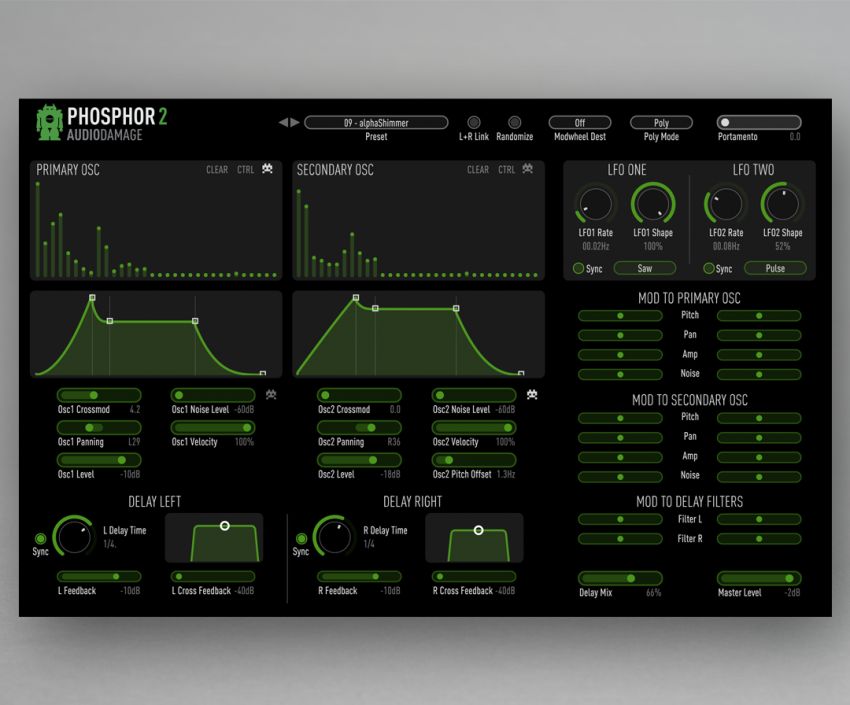Click LFO Two Filter R mod slider
The image size is (850, 705).
(759, 539)
